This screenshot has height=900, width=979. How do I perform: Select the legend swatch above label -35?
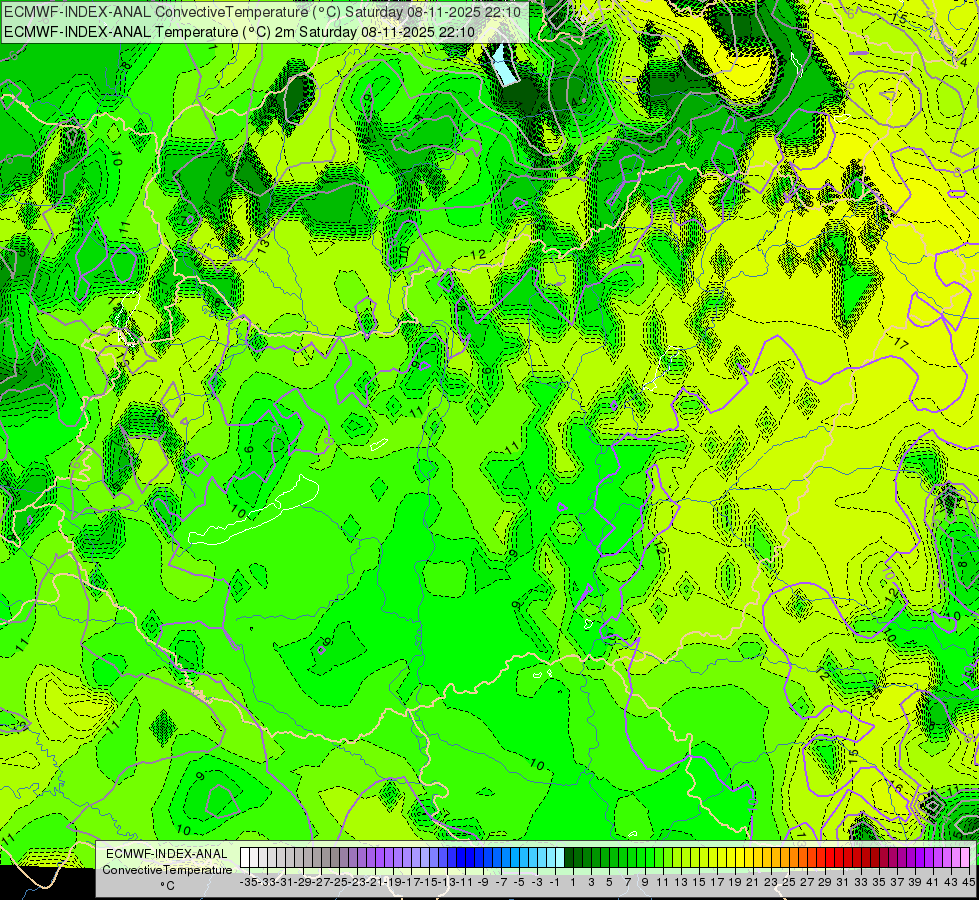[x=245, y=857]
